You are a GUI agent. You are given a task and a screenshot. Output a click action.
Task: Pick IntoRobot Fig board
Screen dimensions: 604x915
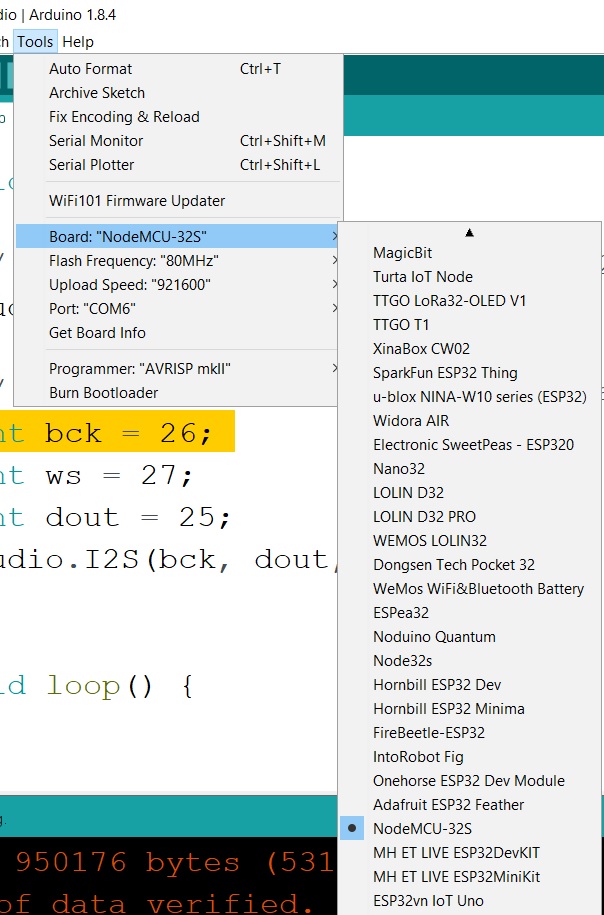click(469, 757)
